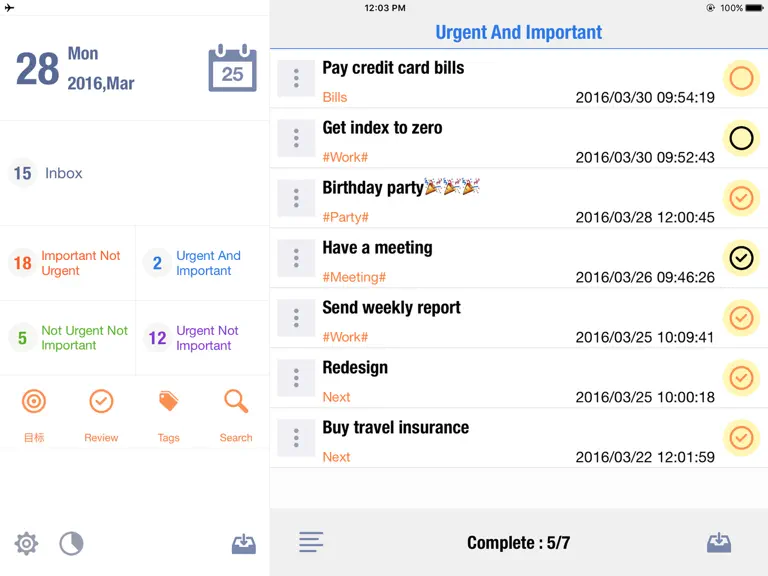The width and height of the screenshot is (768, 576).
Task: Click the inbox tray icon right of Complete
Action: 719,543
